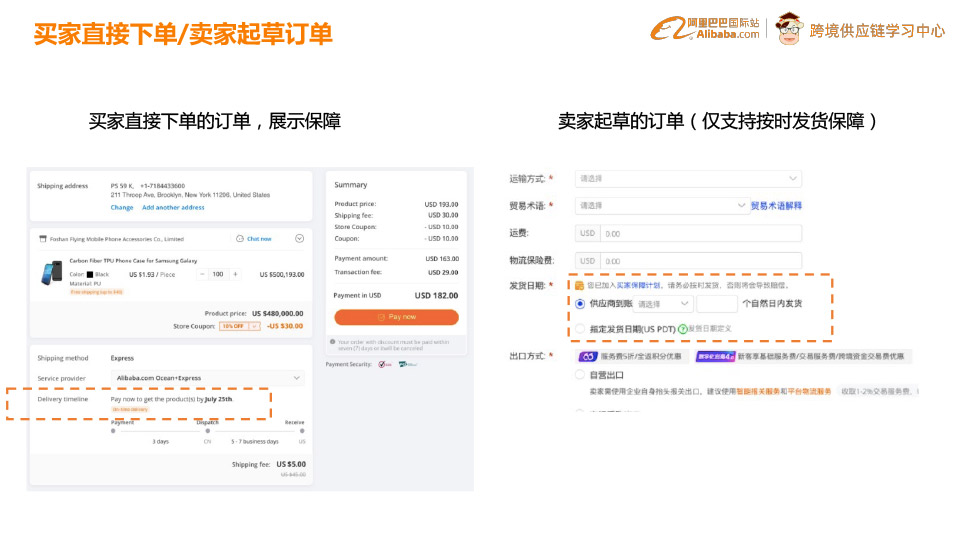Click the Add another address link
The height and width of the screenshot is (540, 960).
tap(173, 207)
